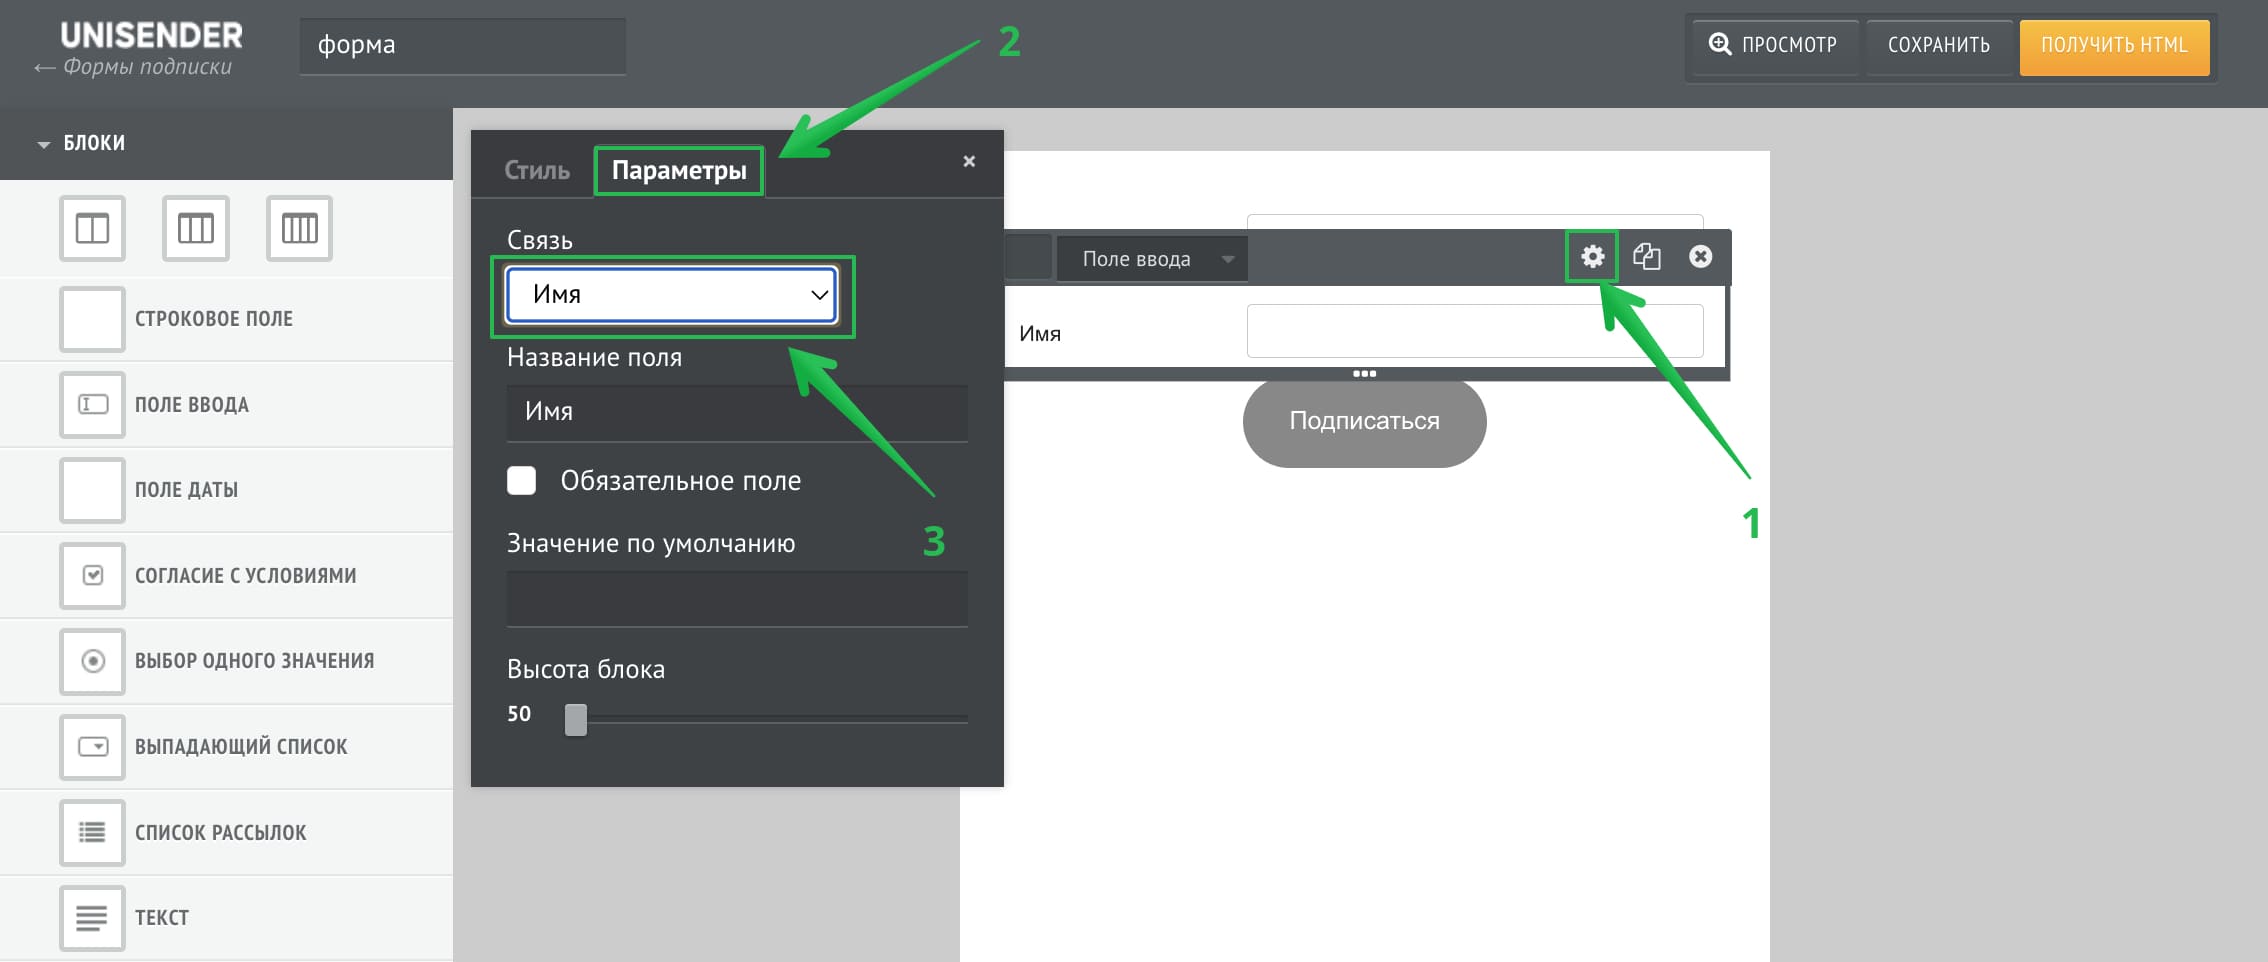The image size is (2268, 962).
Task: Click the form name field containing форма
Action: (x=463, y=45)
